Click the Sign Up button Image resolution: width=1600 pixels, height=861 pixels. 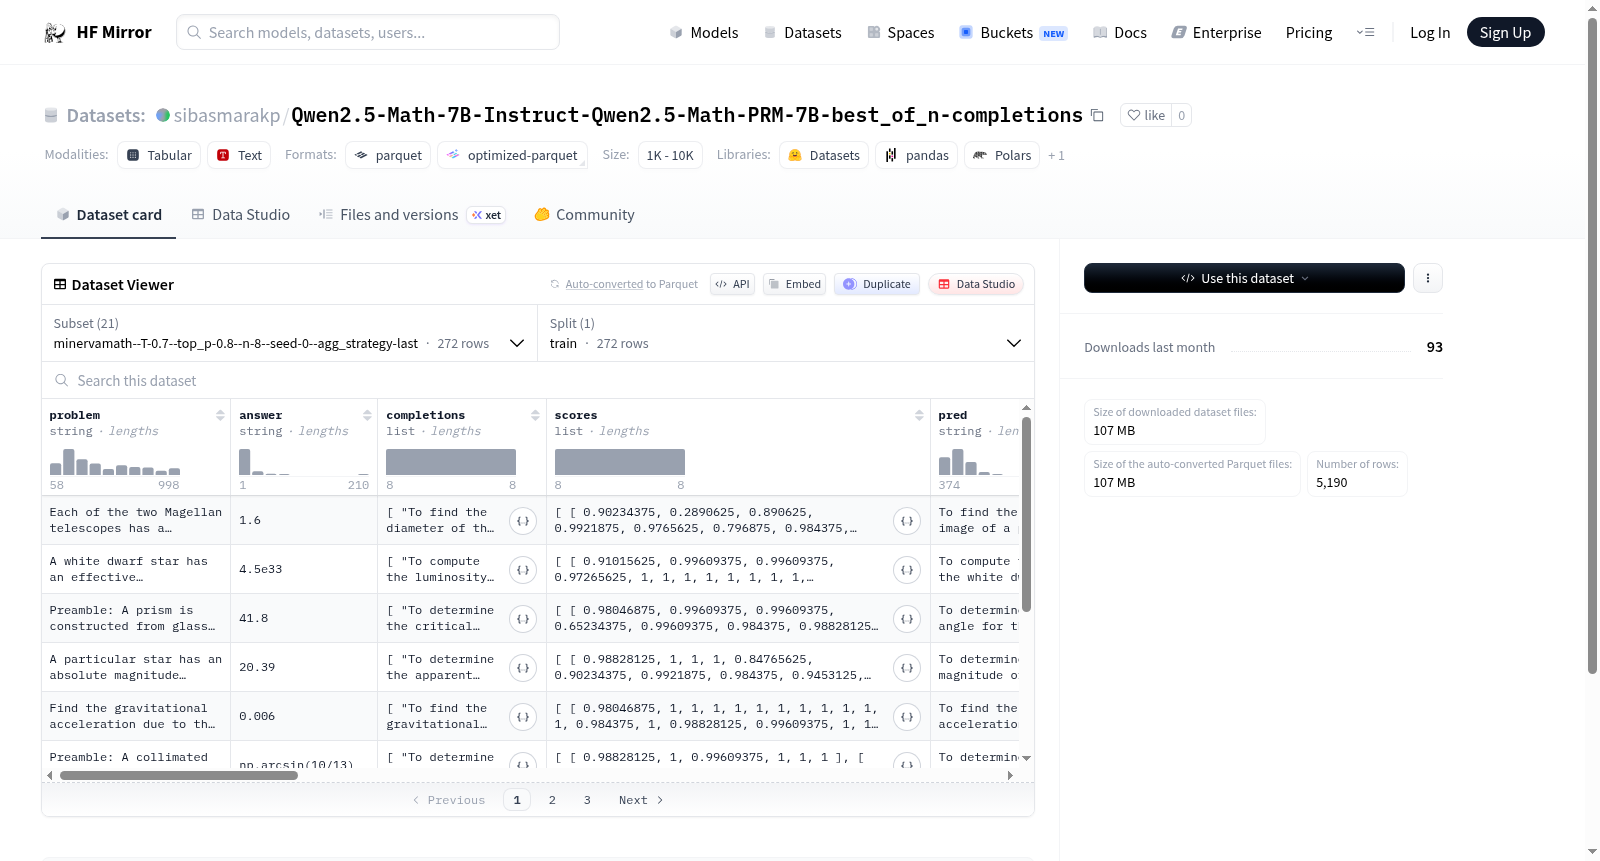[x=1506, y=33]
